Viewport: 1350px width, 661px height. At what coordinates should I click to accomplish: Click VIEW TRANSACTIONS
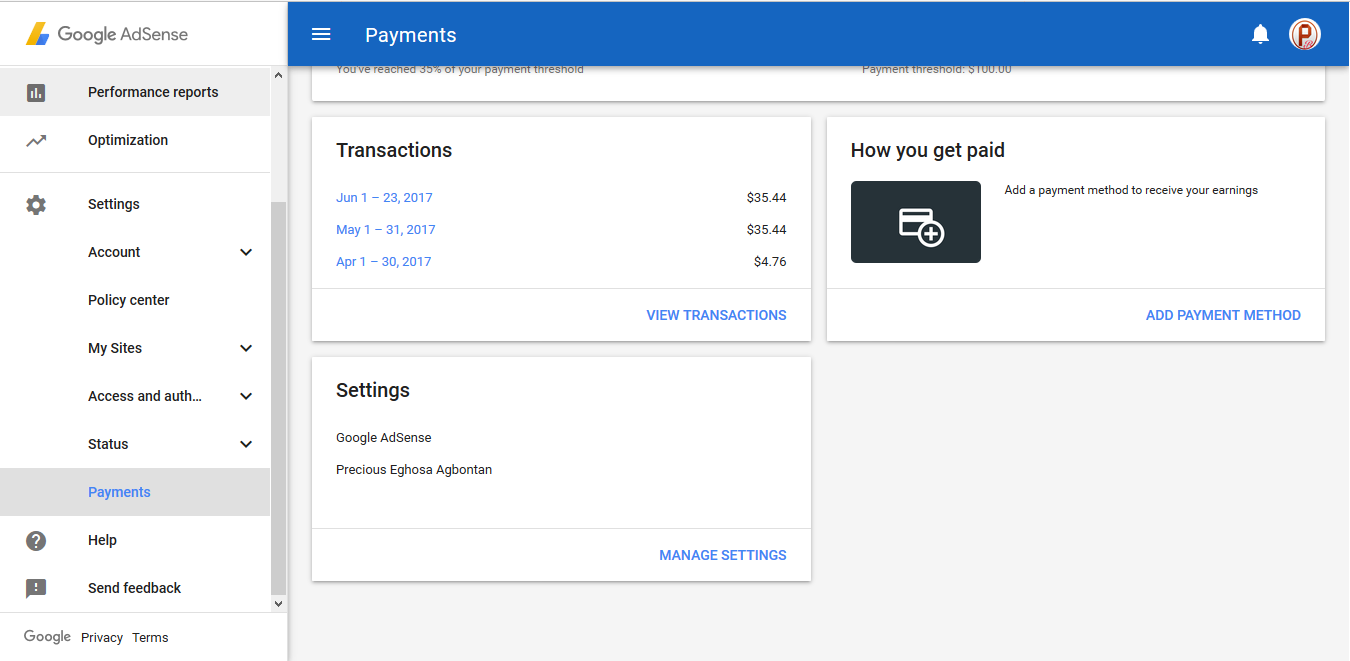pyautogui.click(x=716, y=315)
